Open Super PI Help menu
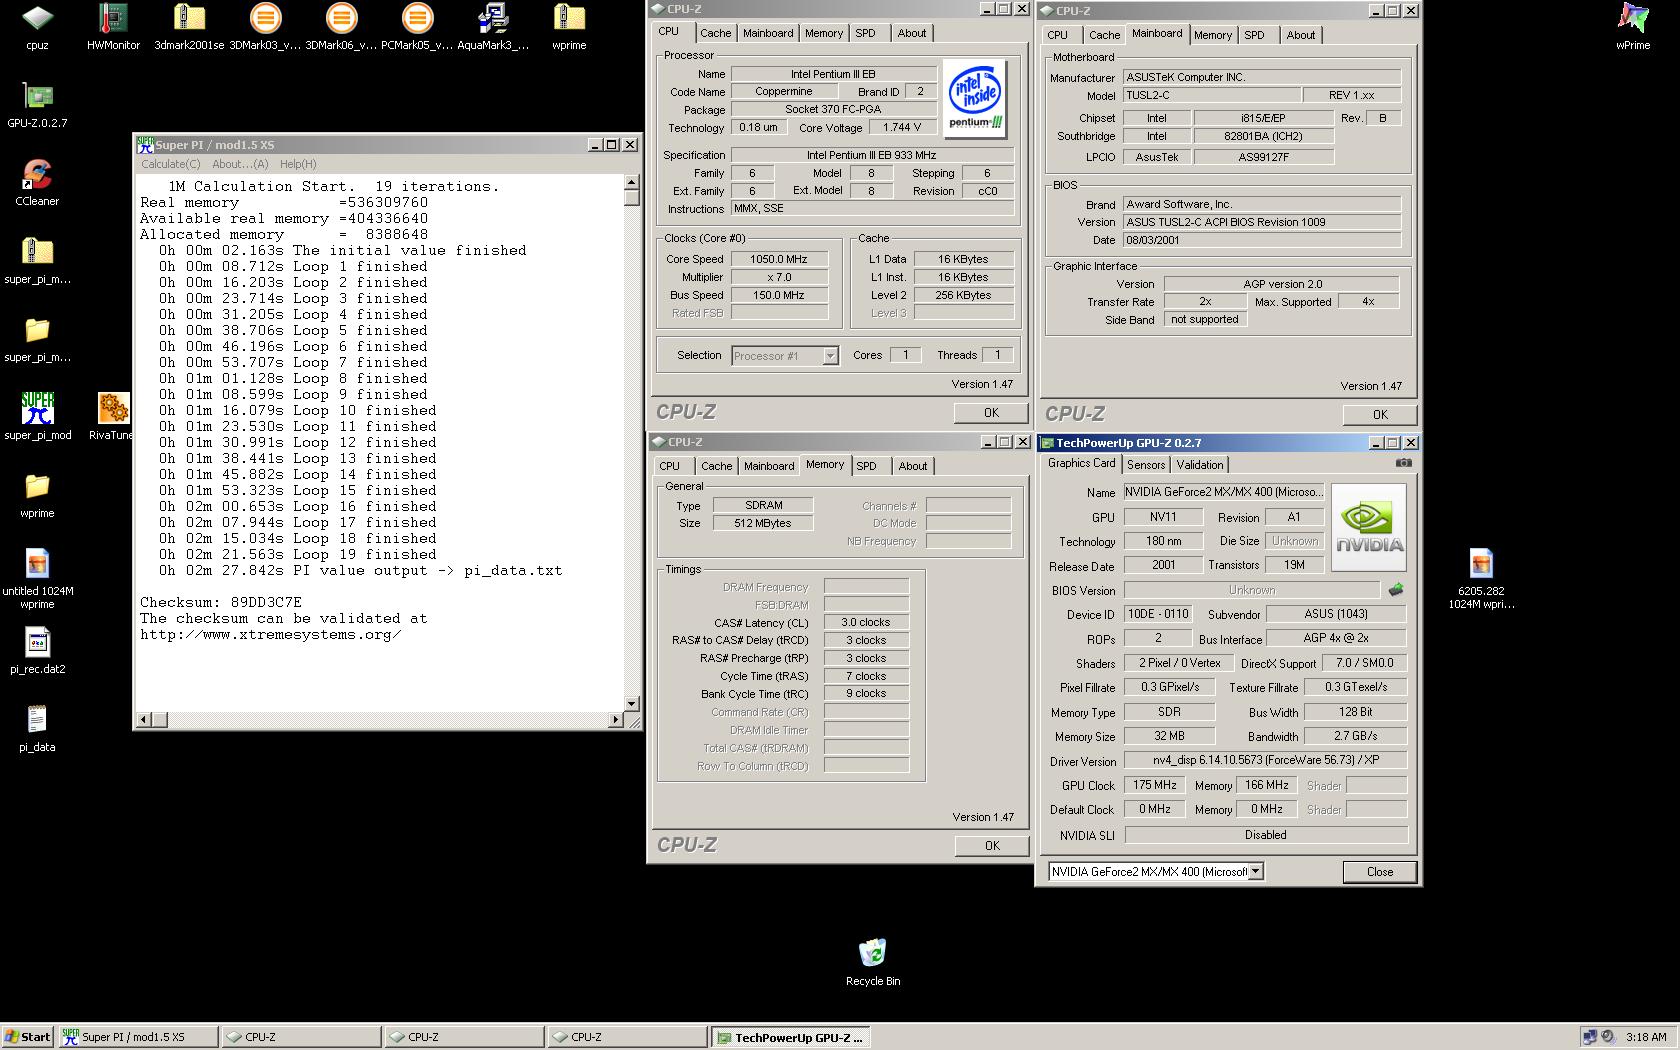 (298, 164)
